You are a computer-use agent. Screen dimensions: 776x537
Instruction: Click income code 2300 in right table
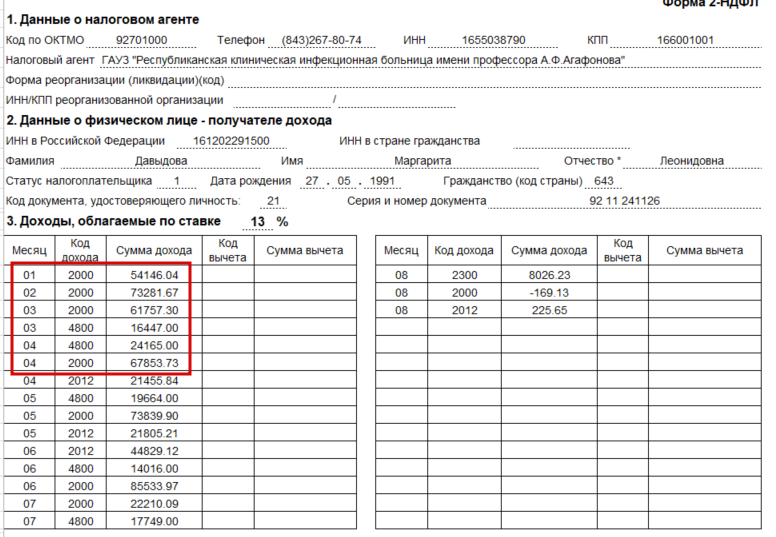[x=464, y=275]
